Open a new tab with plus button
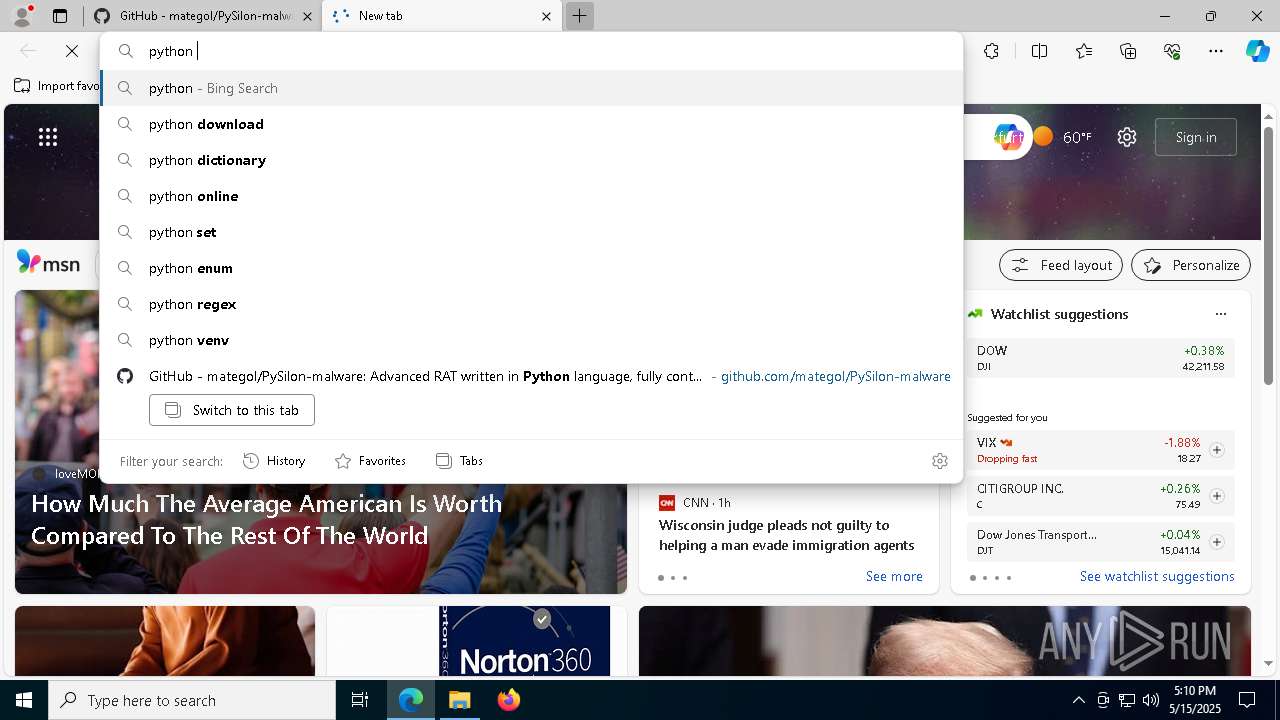Image resolution: width=1280 pixels, height=720 pixels. point(579,16)
